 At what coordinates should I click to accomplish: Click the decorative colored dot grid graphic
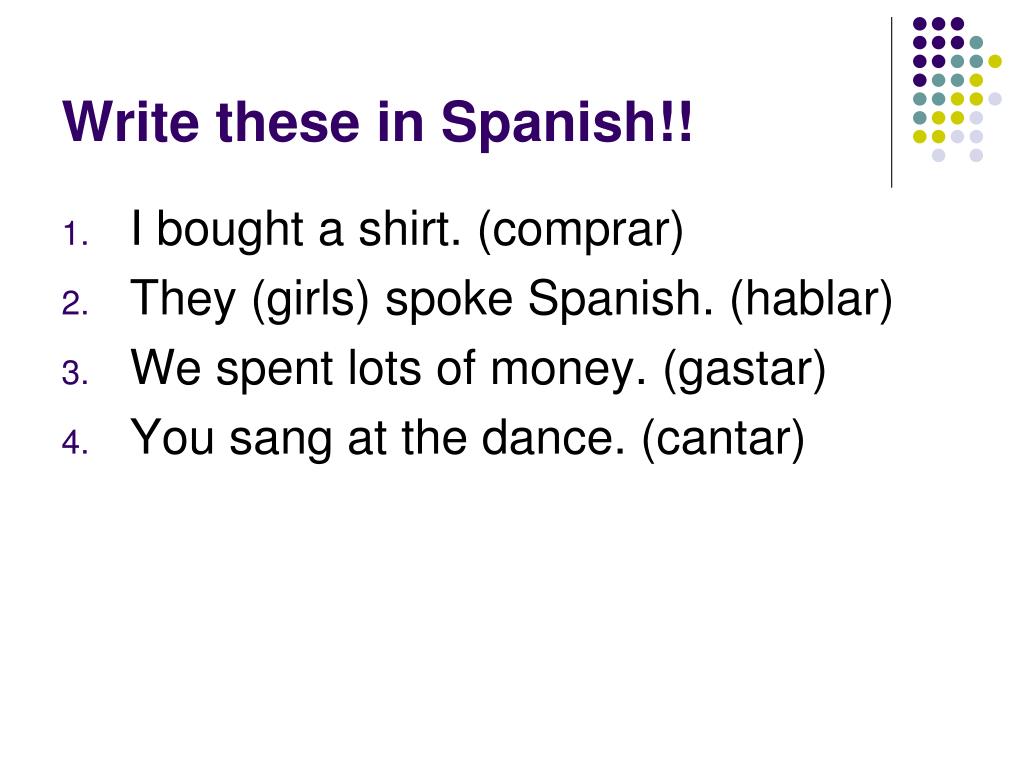point(957,89)
